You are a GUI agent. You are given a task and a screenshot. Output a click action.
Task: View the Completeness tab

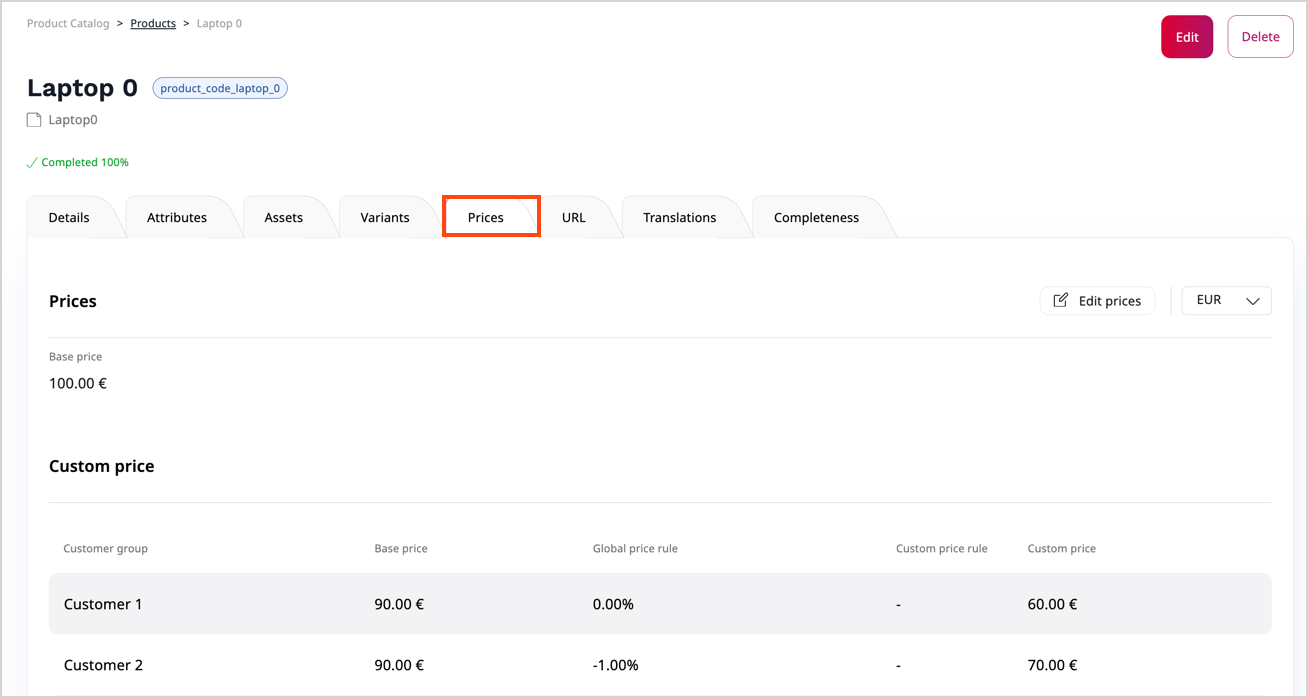(816, 217)
